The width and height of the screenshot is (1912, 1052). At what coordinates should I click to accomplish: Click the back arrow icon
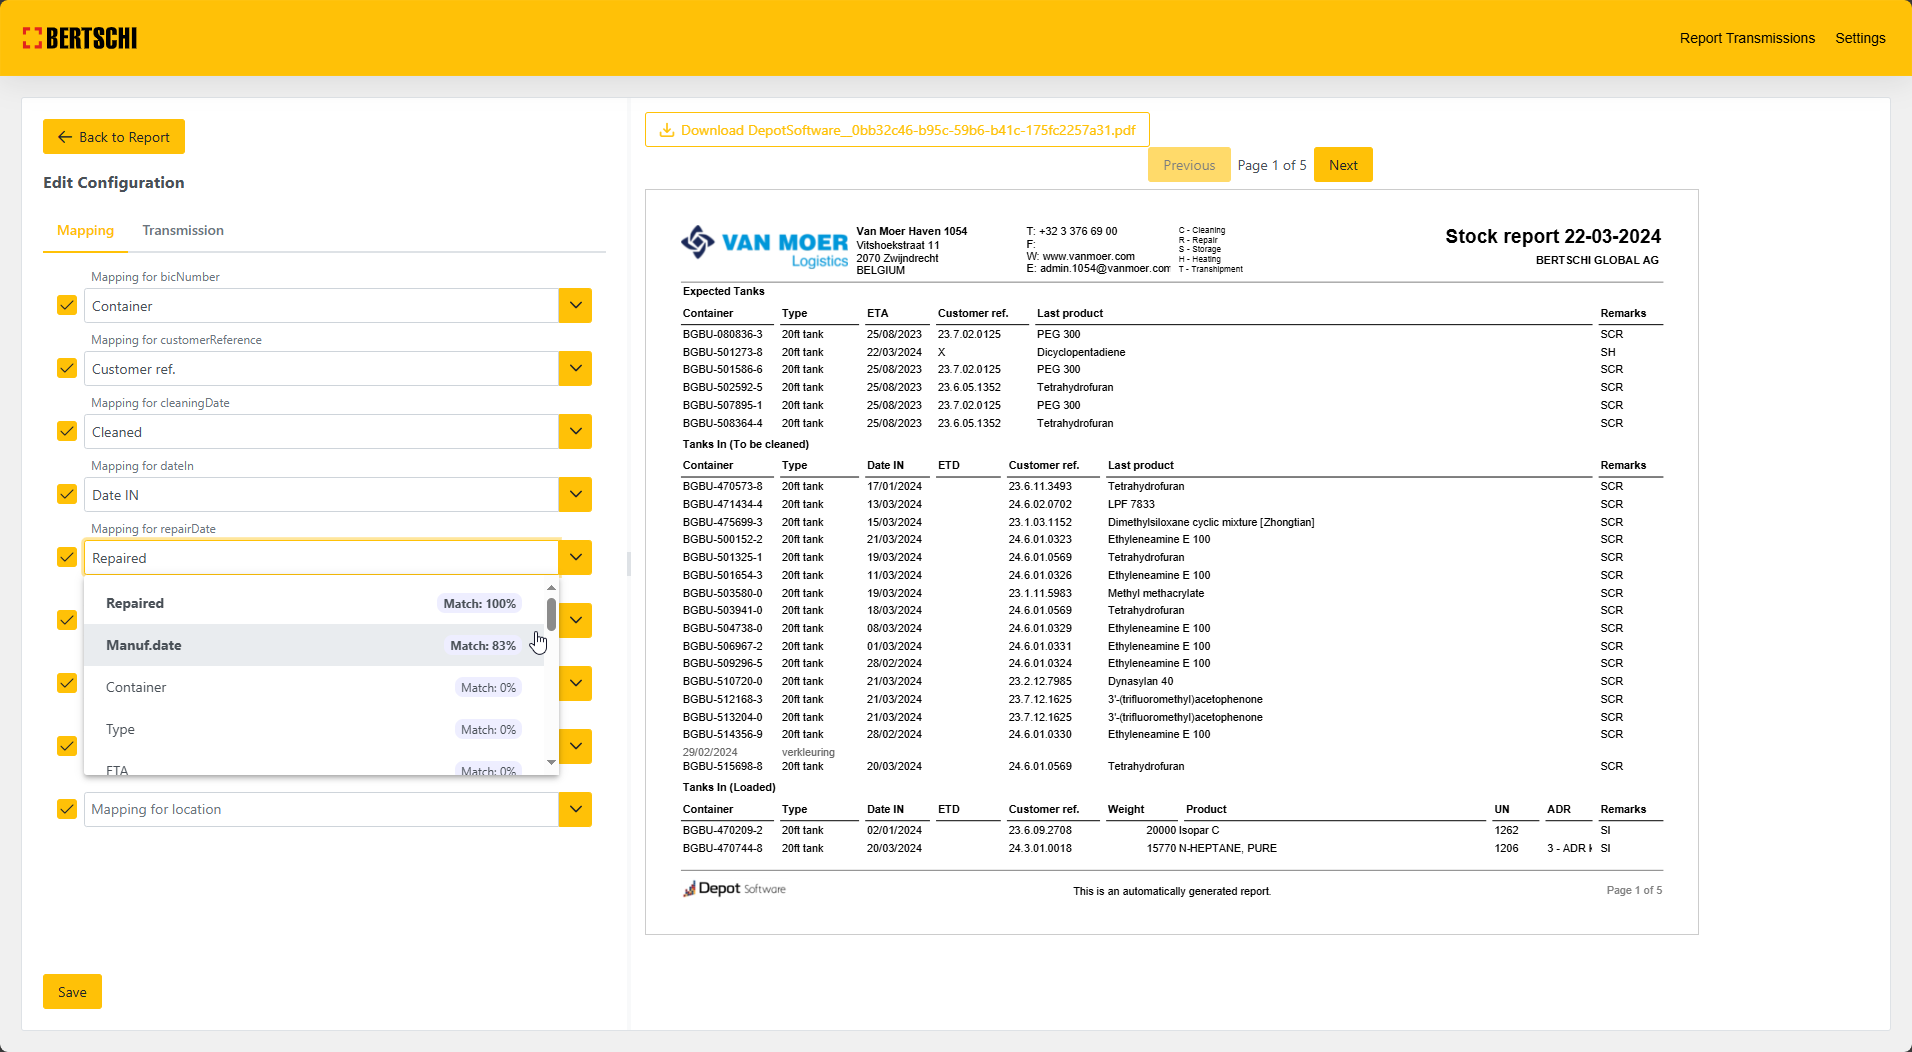point(65,137)
